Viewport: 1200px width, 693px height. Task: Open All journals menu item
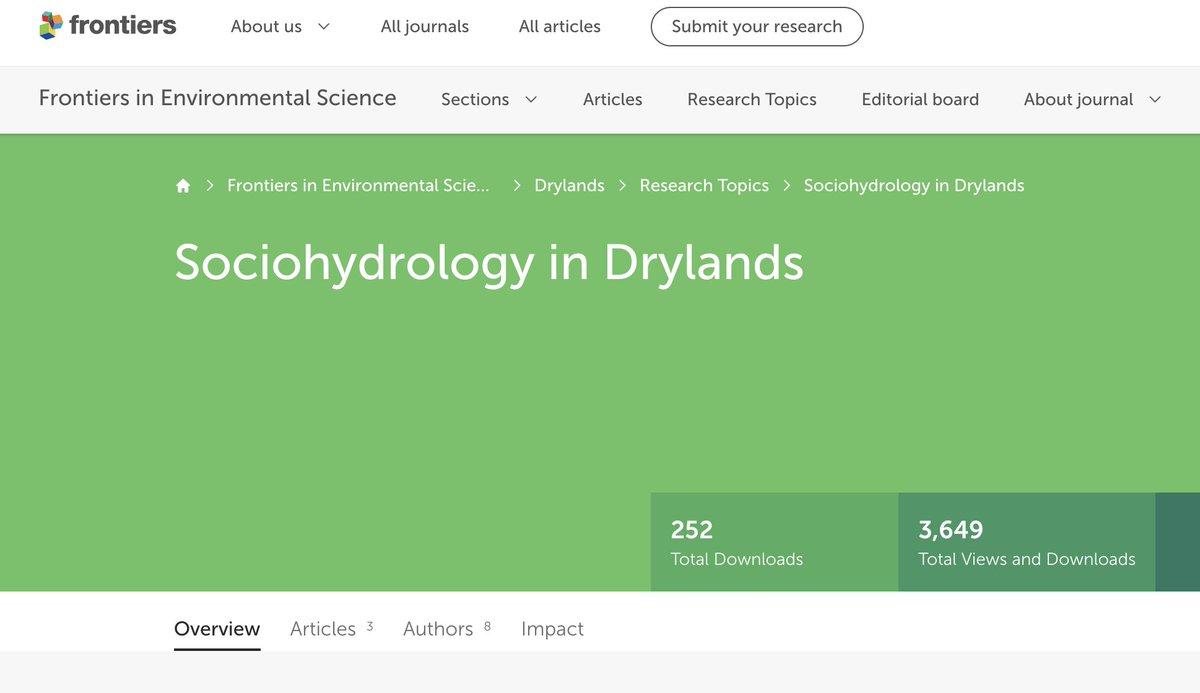pos(425,27)
